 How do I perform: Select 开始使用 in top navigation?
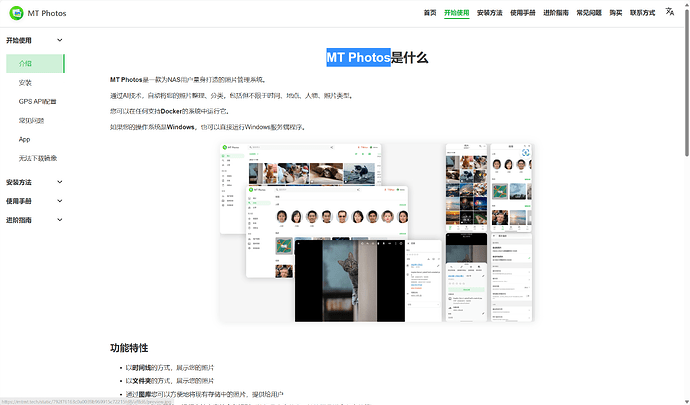point(456,13)
